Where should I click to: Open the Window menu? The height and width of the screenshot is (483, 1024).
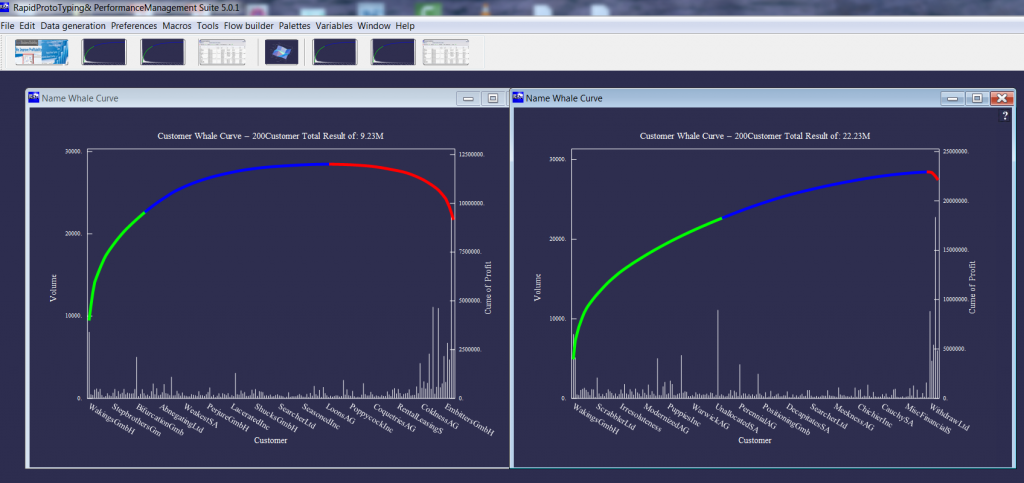[374, 26]
